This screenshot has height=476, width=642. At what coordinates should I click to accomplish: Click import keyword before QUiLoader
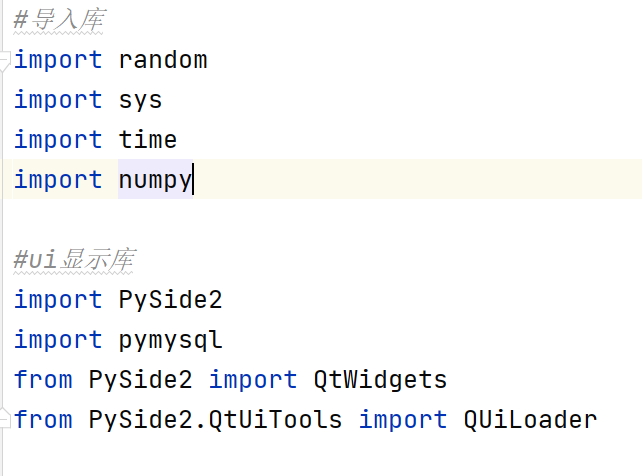click(x=403, y=420)
